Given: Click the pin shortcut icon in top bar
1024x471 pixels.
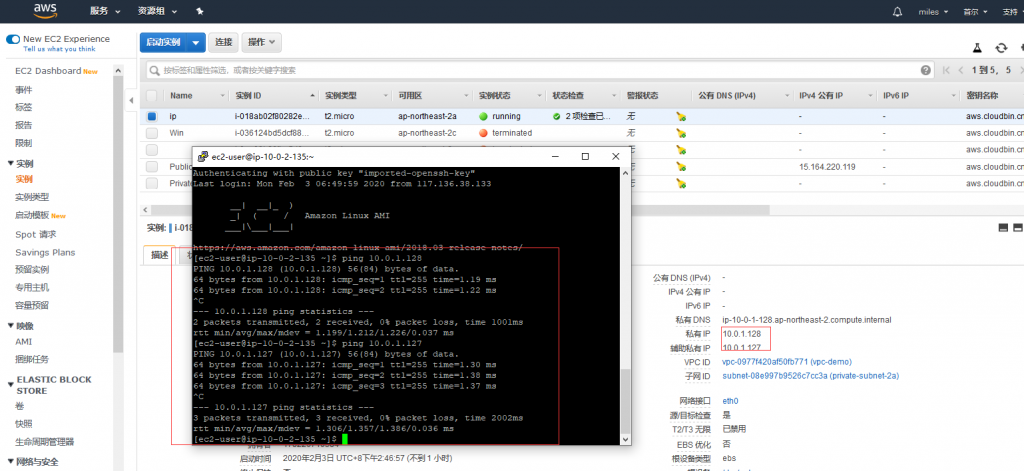Looking at the screenshot, I should coord(199,12).
